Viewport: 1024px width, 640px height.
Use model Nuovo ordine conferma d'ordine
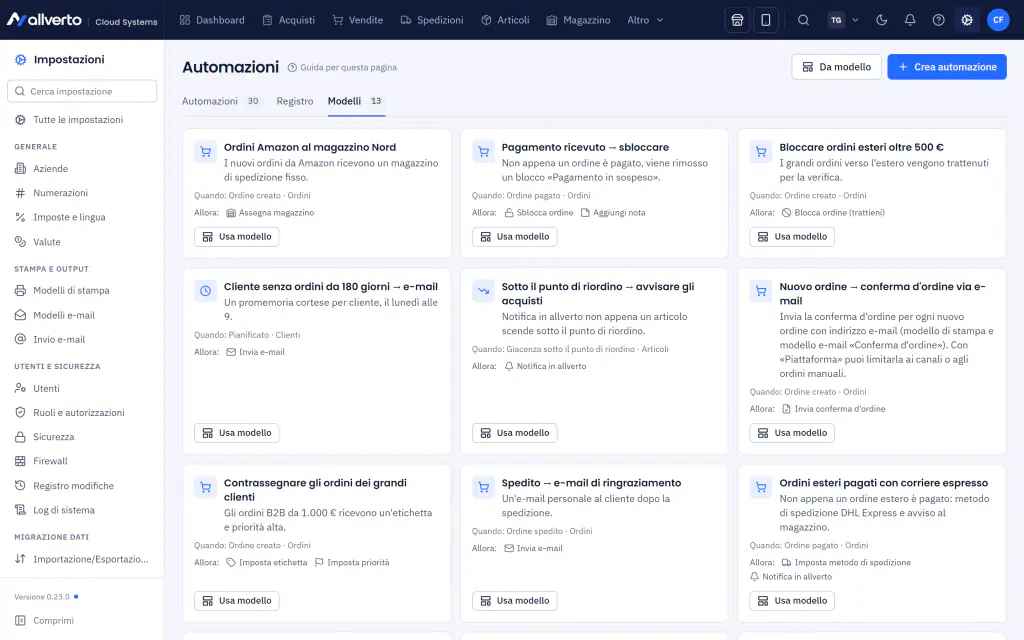click(792, 432)
